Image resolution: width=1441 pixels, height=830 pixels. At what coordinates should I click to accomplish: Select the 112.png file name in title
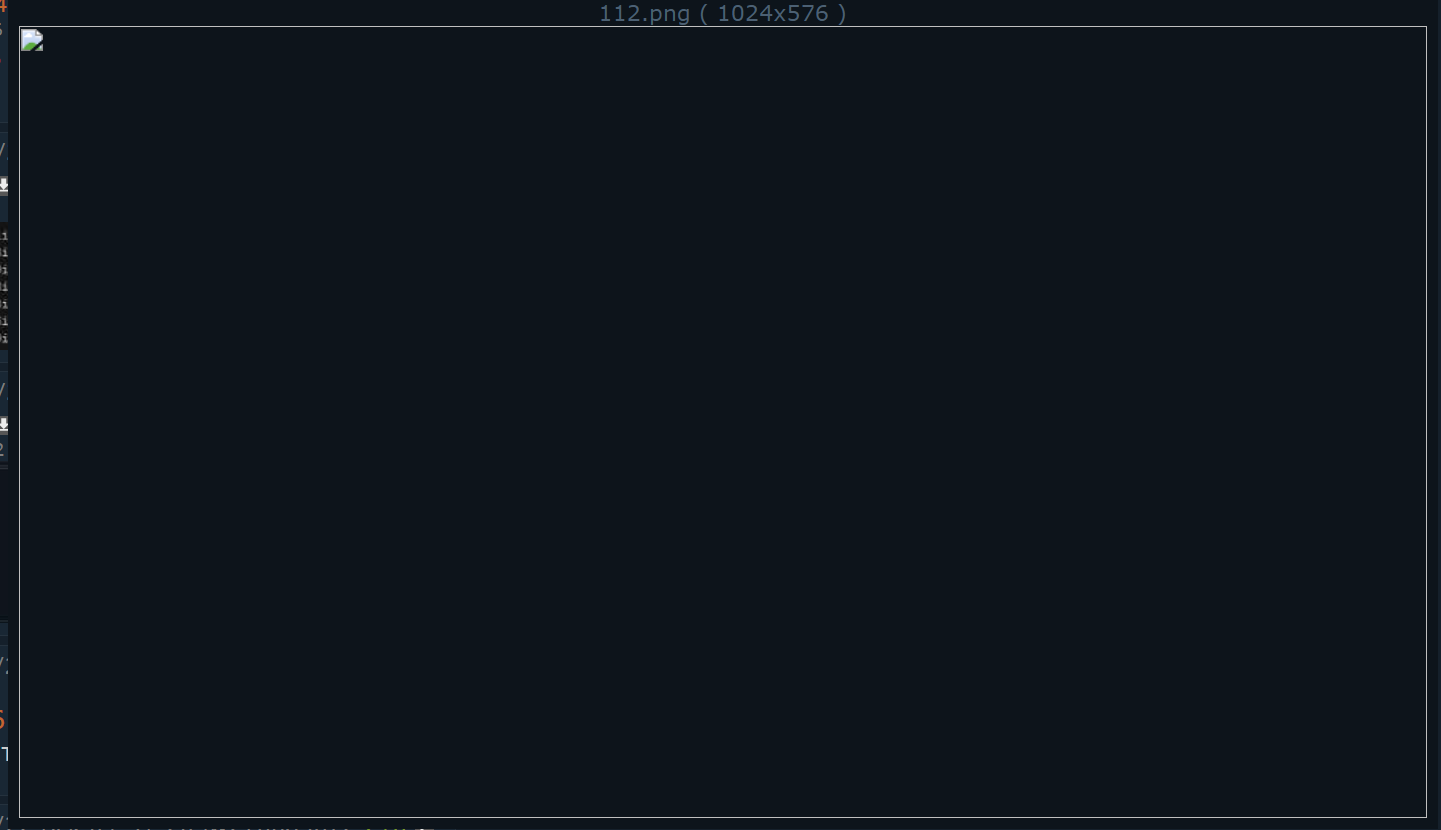pos(644,13)
